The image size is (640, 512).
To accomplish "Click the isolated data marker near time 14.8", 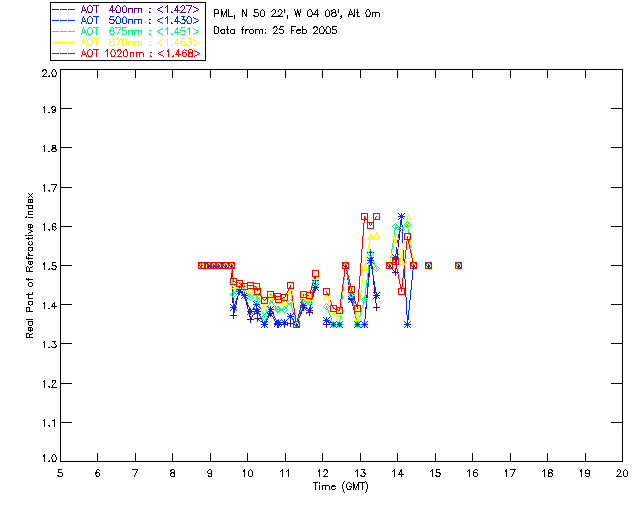I will click(428, 265).
